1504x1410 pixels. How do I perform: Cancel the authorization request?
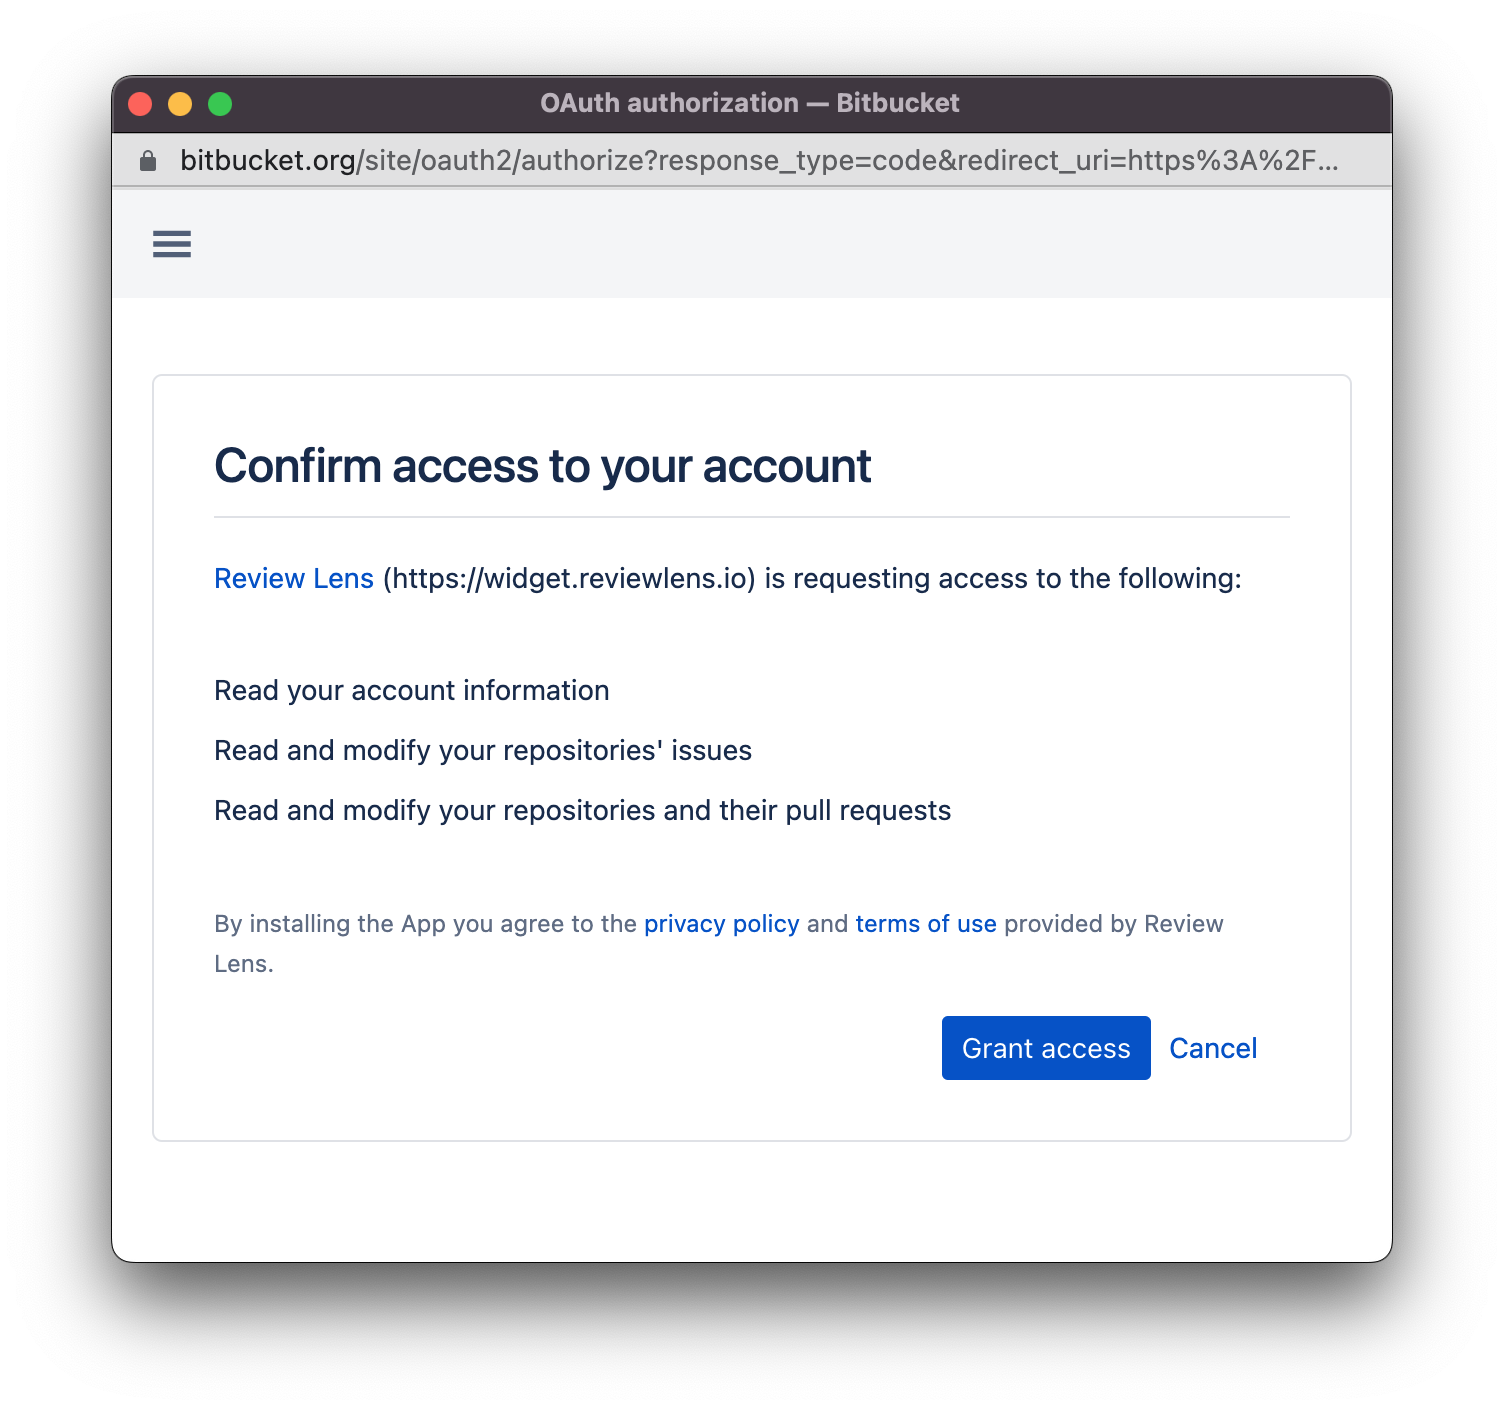(1212, 1048)
